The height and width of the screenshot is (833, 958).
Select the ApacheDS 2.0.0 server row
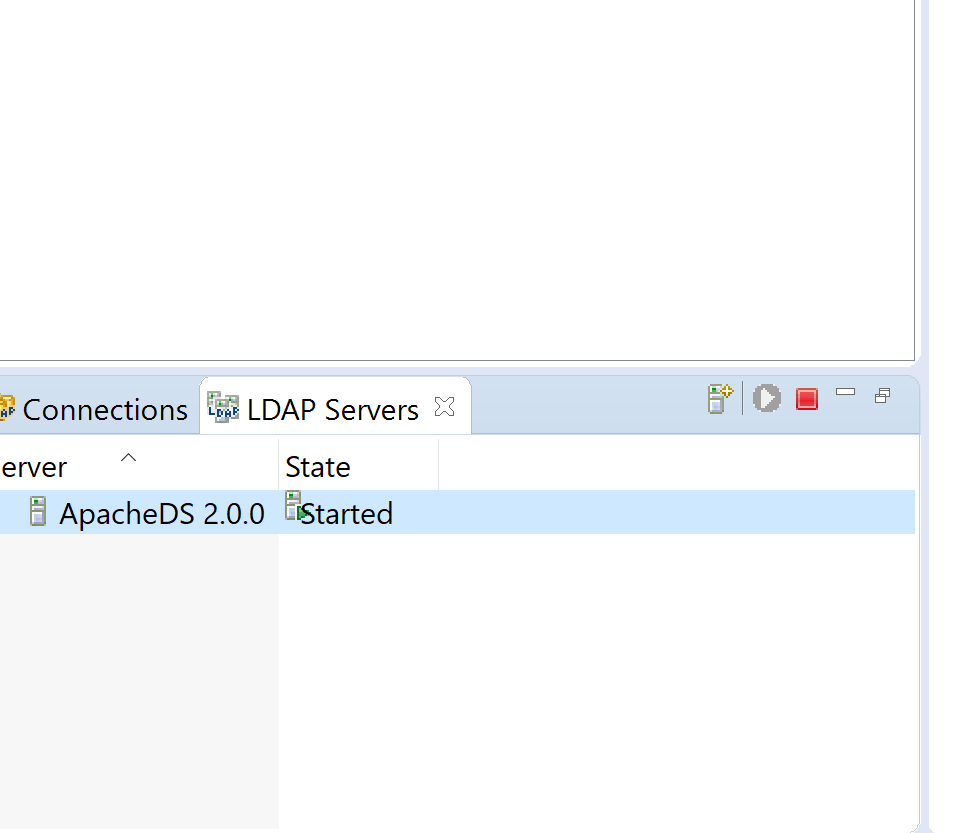tap(457, 512)
